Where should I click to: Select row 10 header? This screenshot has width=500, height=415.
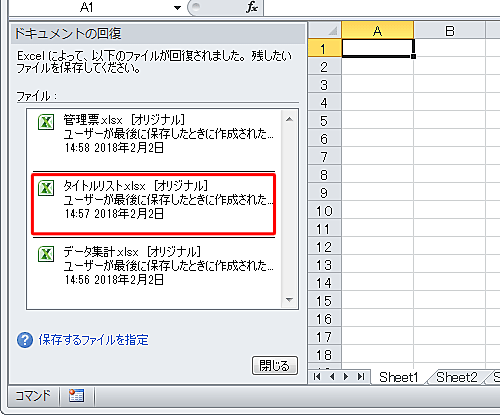[x=325, y=211]
